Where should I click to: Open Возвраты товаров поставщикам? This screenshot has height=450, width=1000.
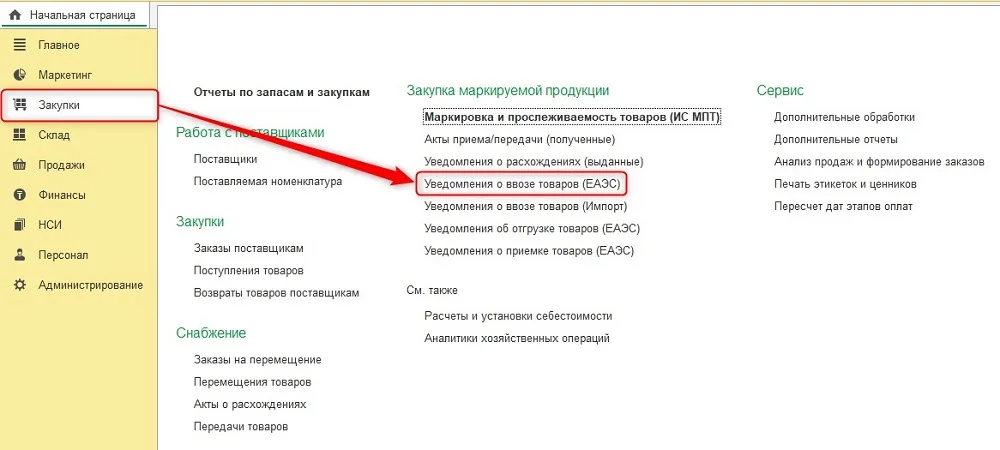click(x=276, y=293)
